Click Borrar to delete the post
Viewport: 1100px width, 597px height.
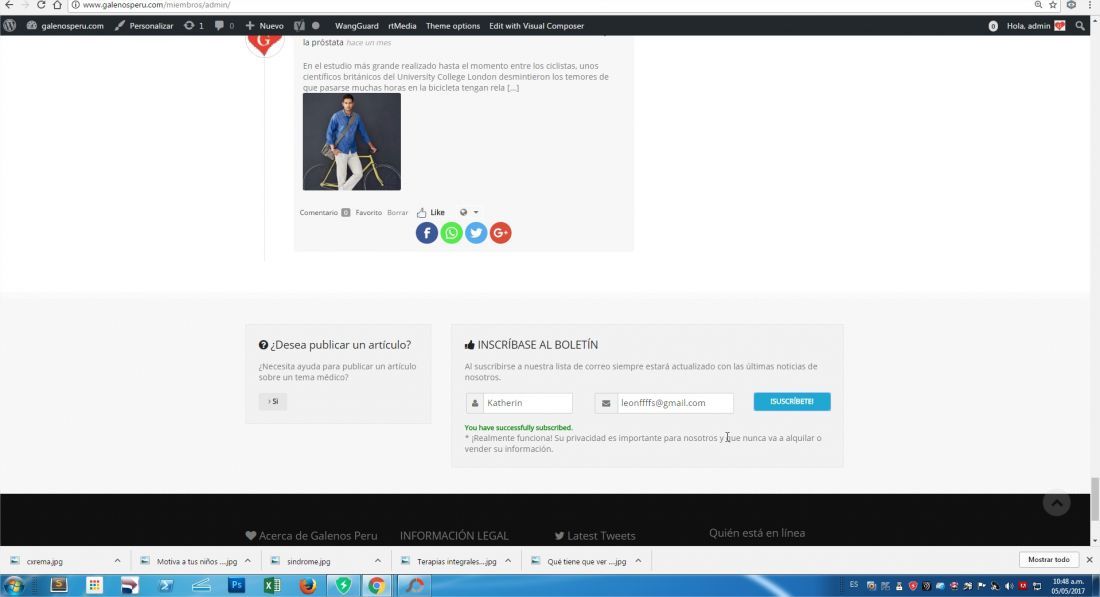click(397, 213)
